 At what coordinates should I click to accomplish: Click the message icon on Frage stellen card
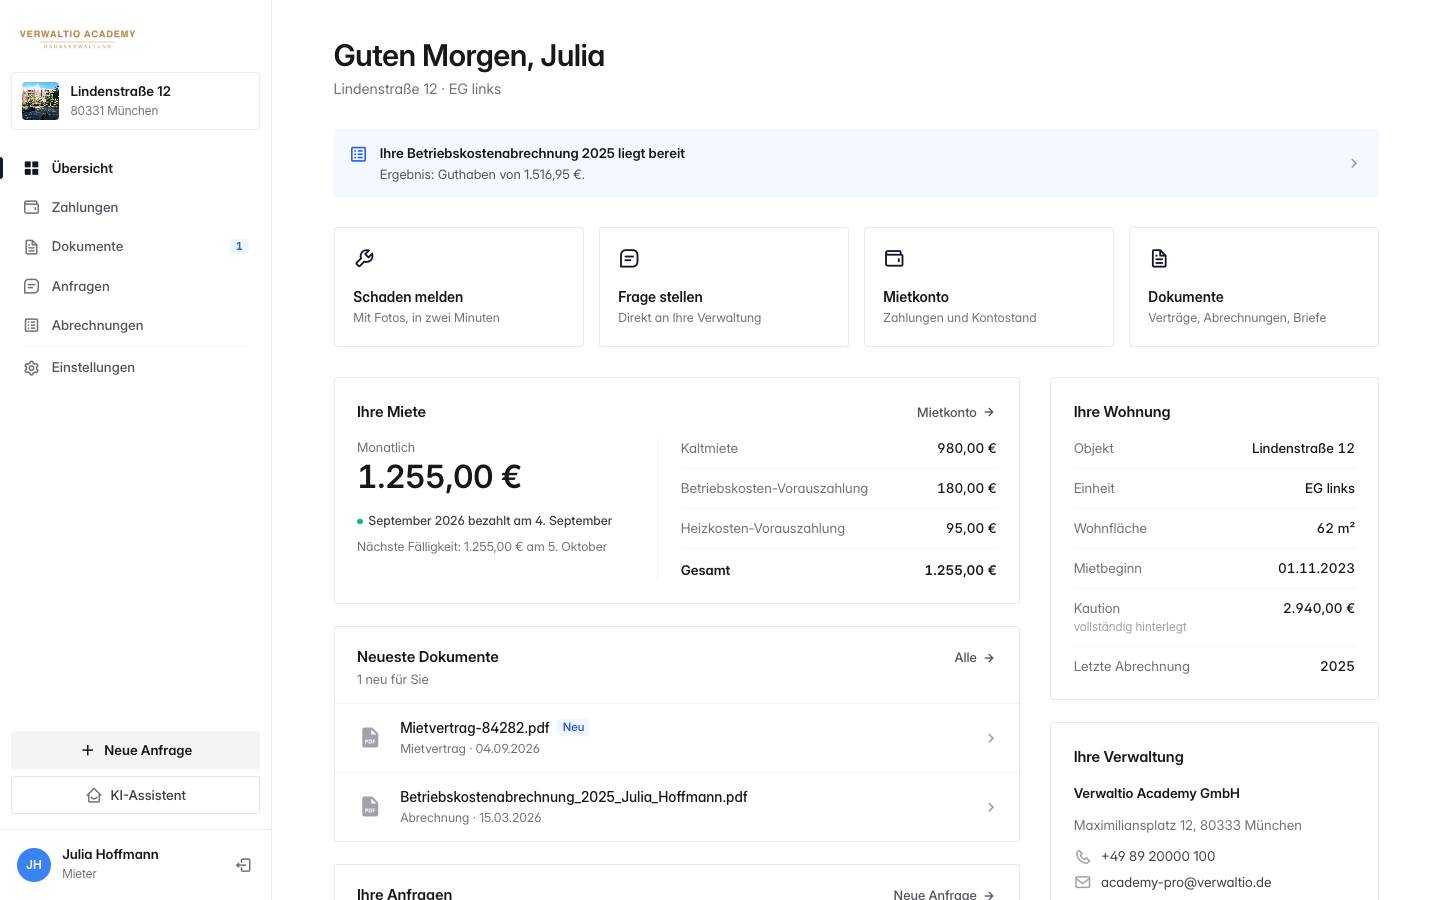click(x=629, y=258)
